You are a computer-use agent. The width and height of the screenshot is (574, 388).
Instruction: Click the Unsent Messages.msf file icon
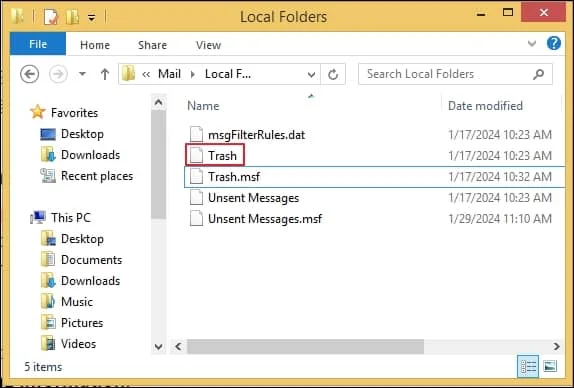tap(196, 219)
